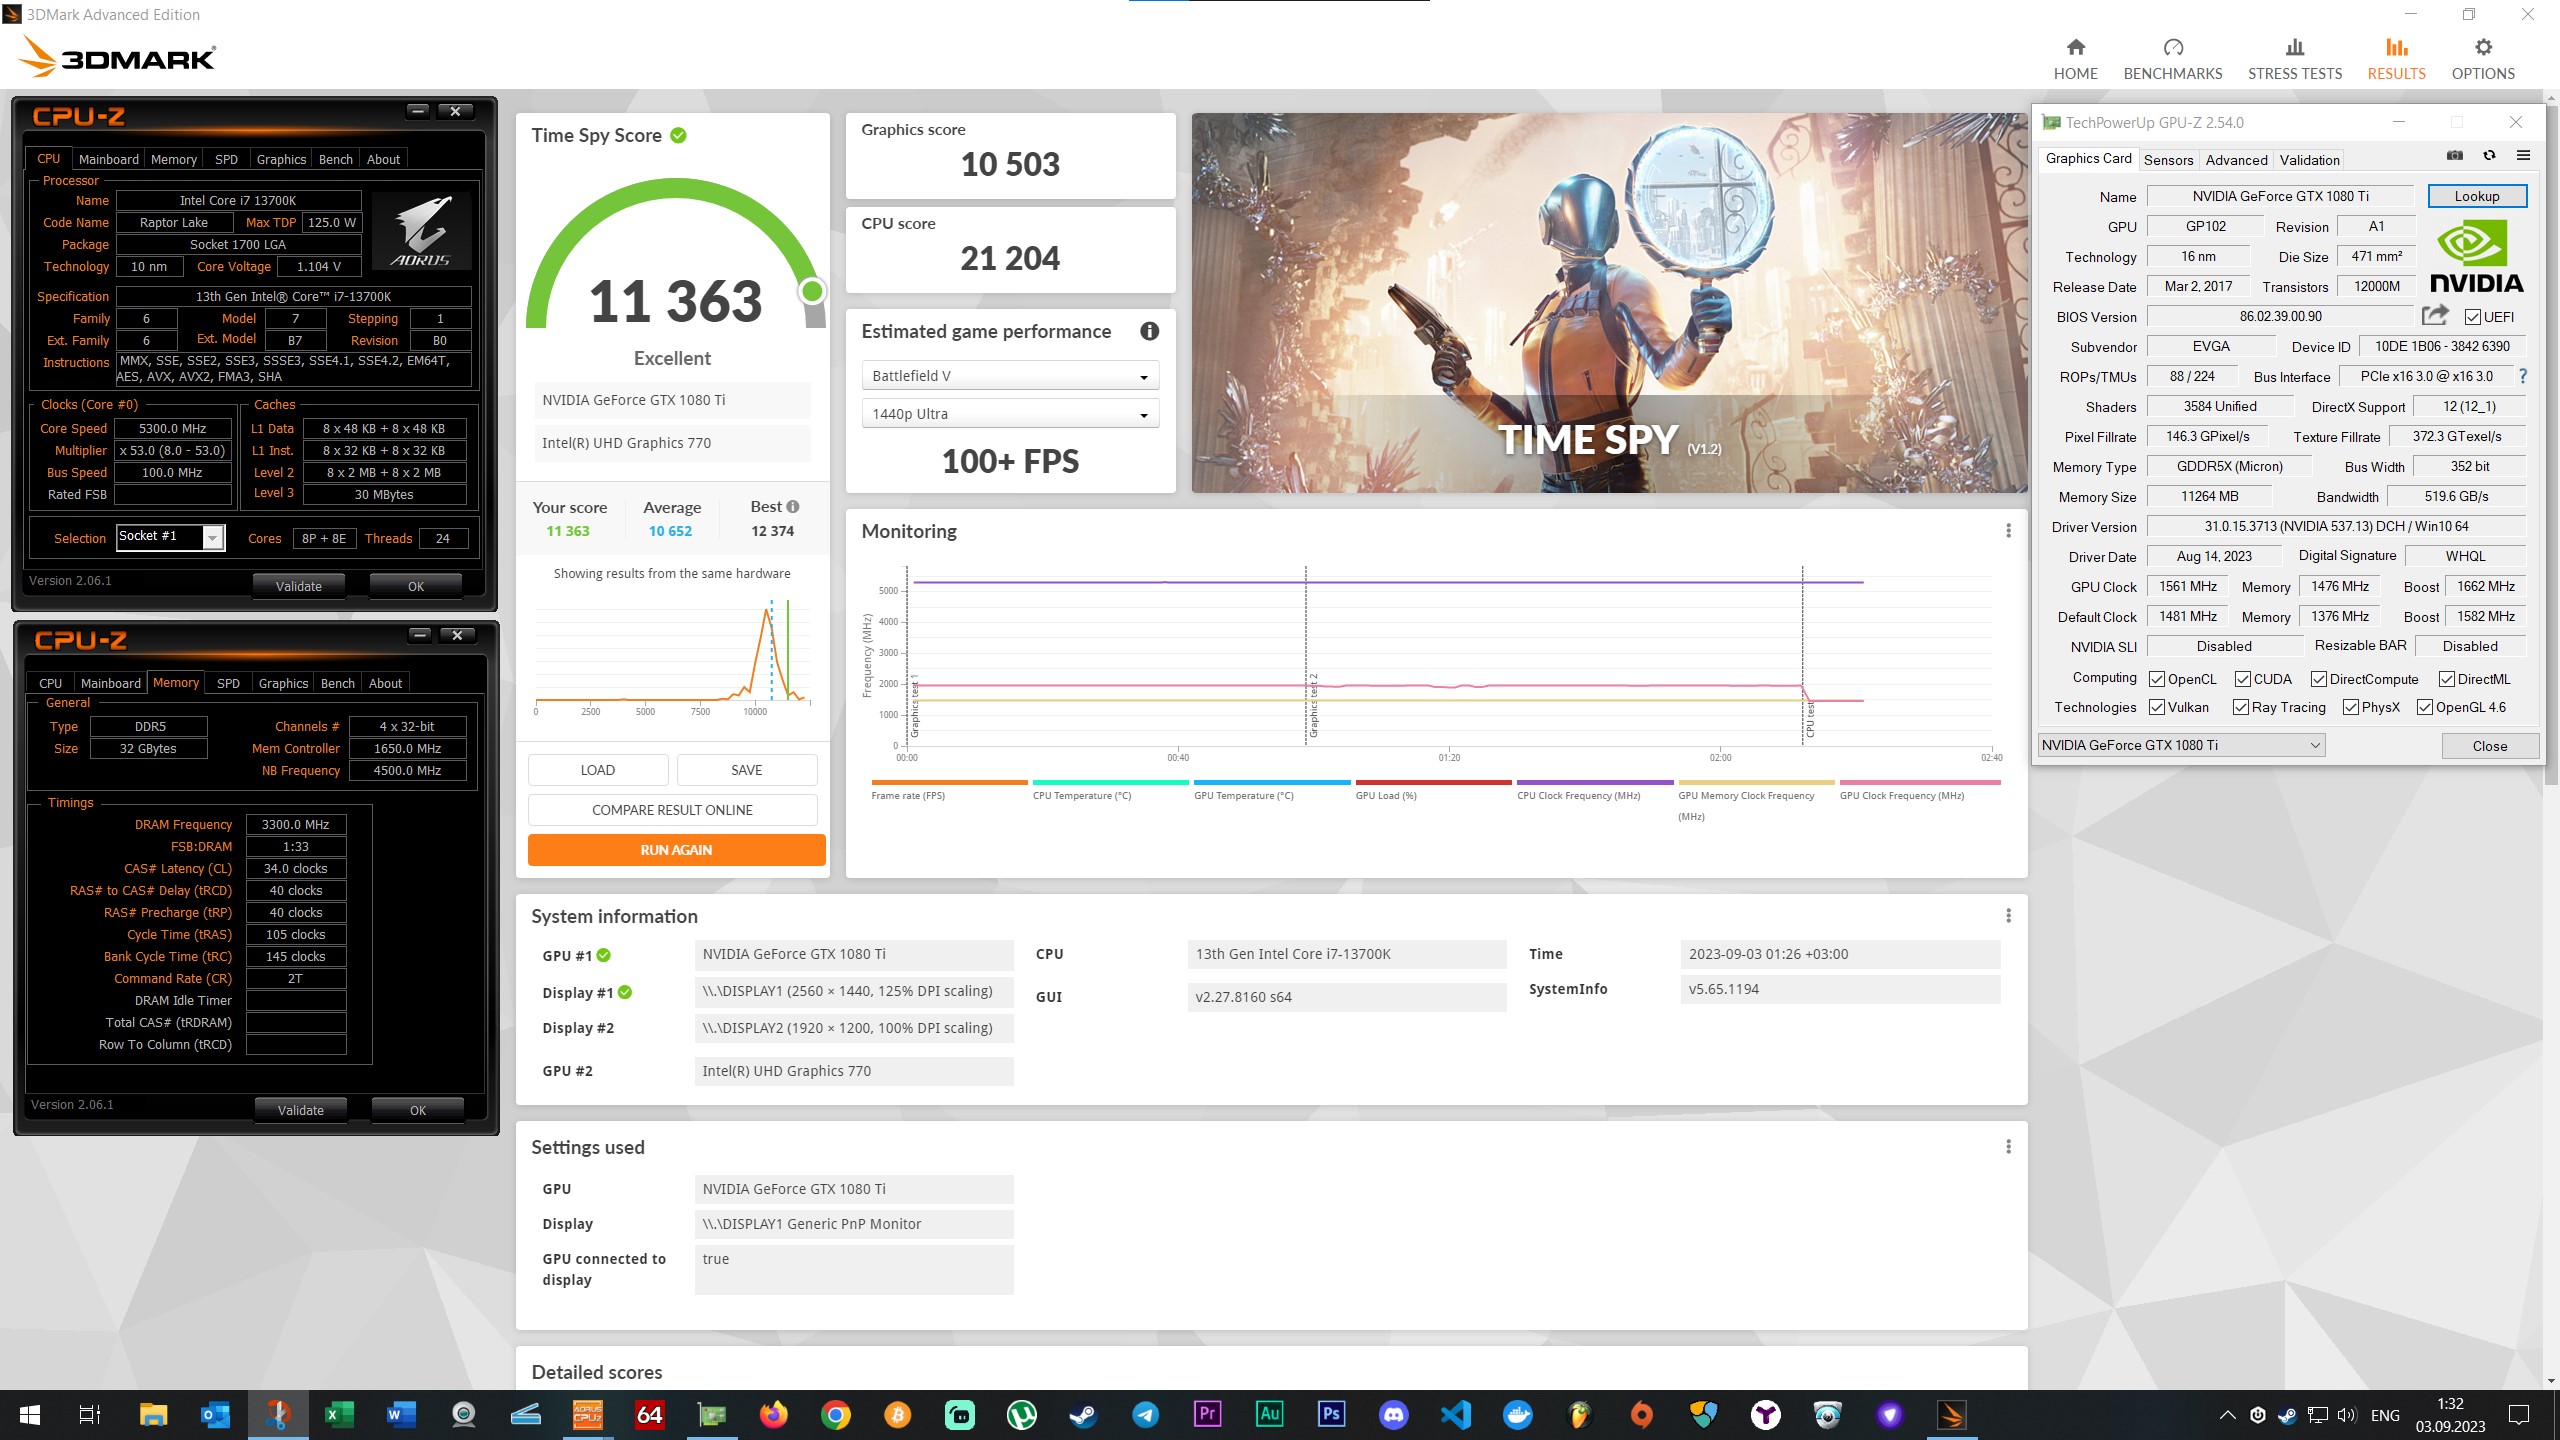Open CPU-Z Socket #1 selection dropdown
The width and height of the screenshot is (2560, 1440).
click(x=171, y=537)
